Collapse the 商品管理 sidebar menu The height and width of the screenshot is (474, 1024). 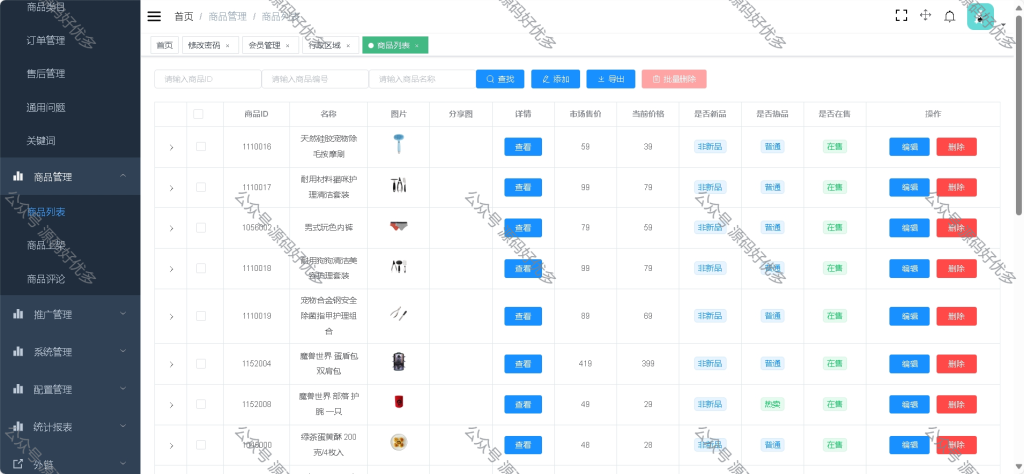(123, 176)
